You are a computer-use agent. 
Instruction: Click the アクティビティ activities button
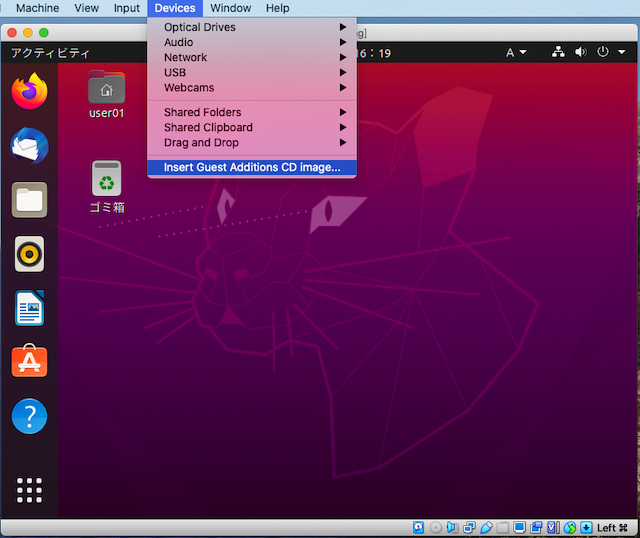coord(50,53)
